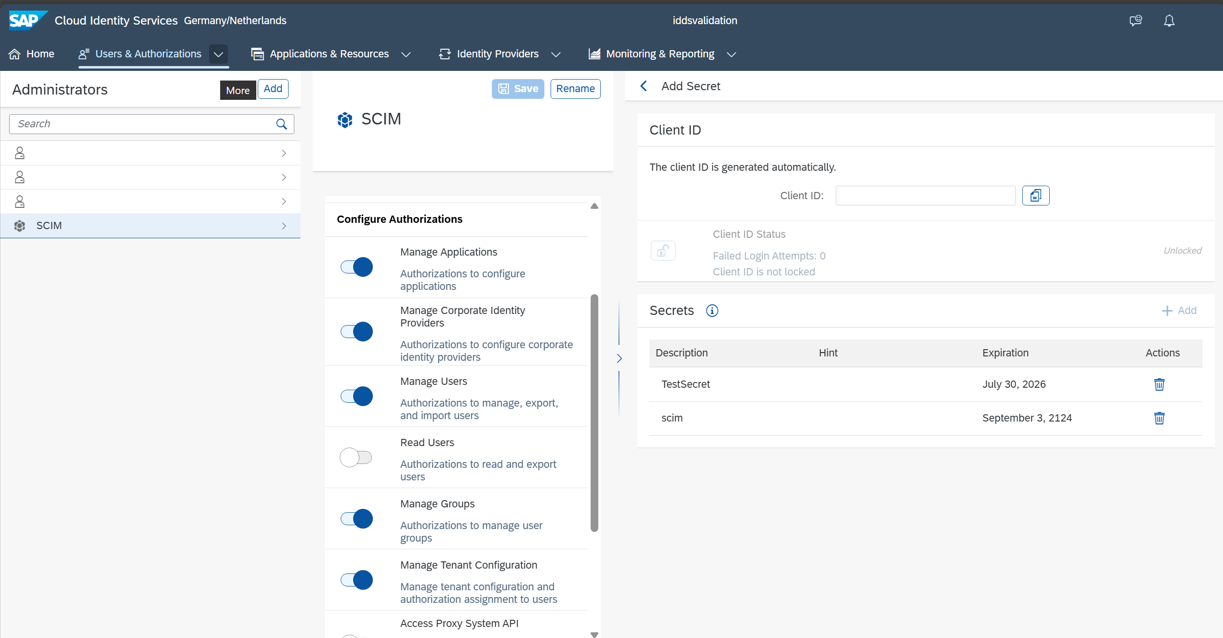Delete the TestSecret secret
The width and height of the screenshot is (1223, 638).
pyautogui.click(x=1159, y=384)
